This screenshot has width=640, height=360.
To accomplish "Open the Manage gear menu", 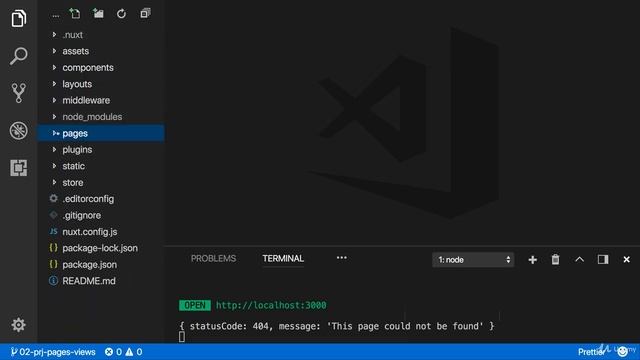I will [x=18, y=325].
